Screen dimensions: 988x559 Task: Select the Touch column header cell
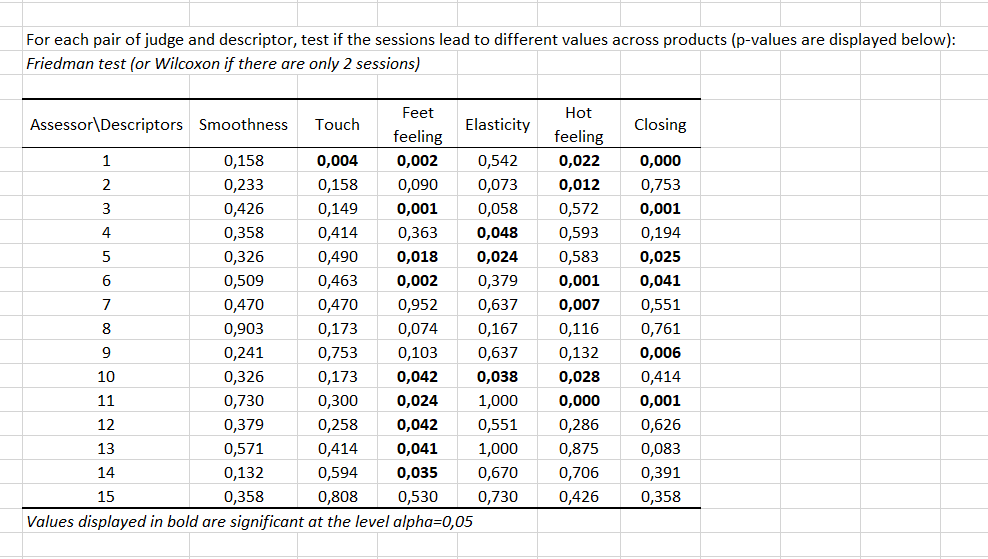[337, 125]
